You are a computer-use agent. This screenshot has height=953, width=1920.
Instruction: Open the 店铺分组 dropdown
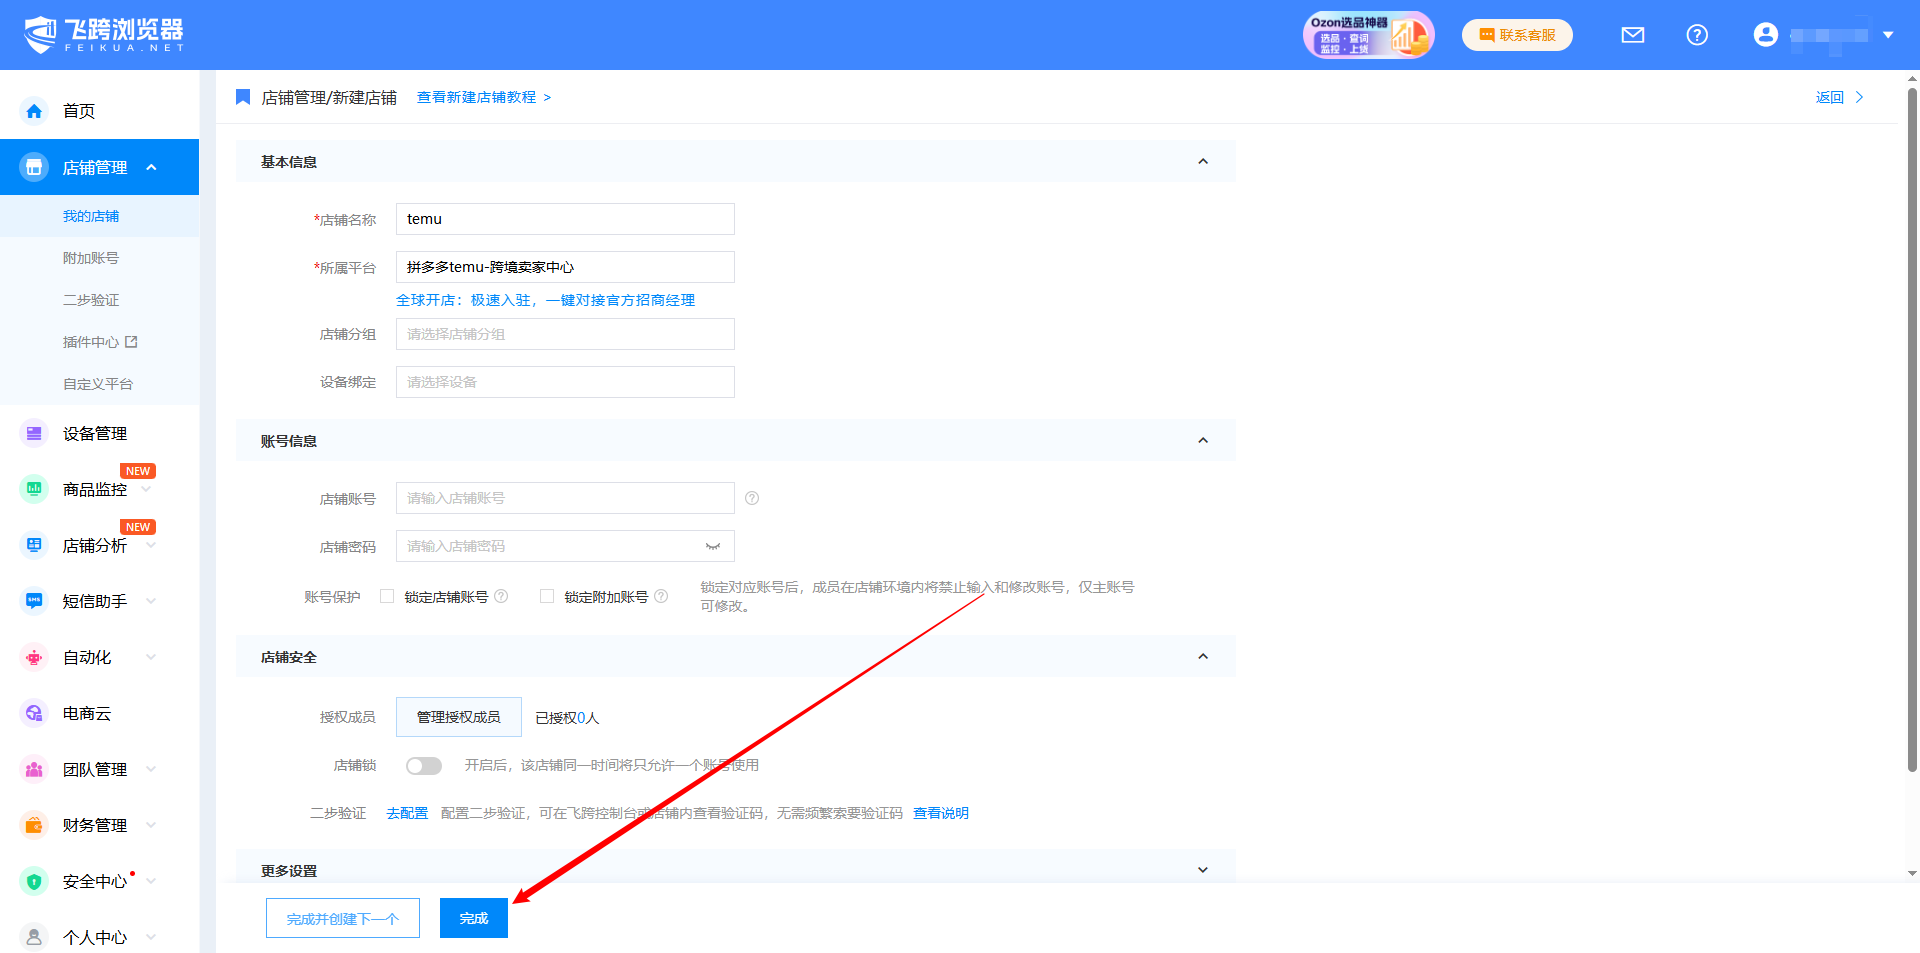pyautogui.click(x=565, y=334)
